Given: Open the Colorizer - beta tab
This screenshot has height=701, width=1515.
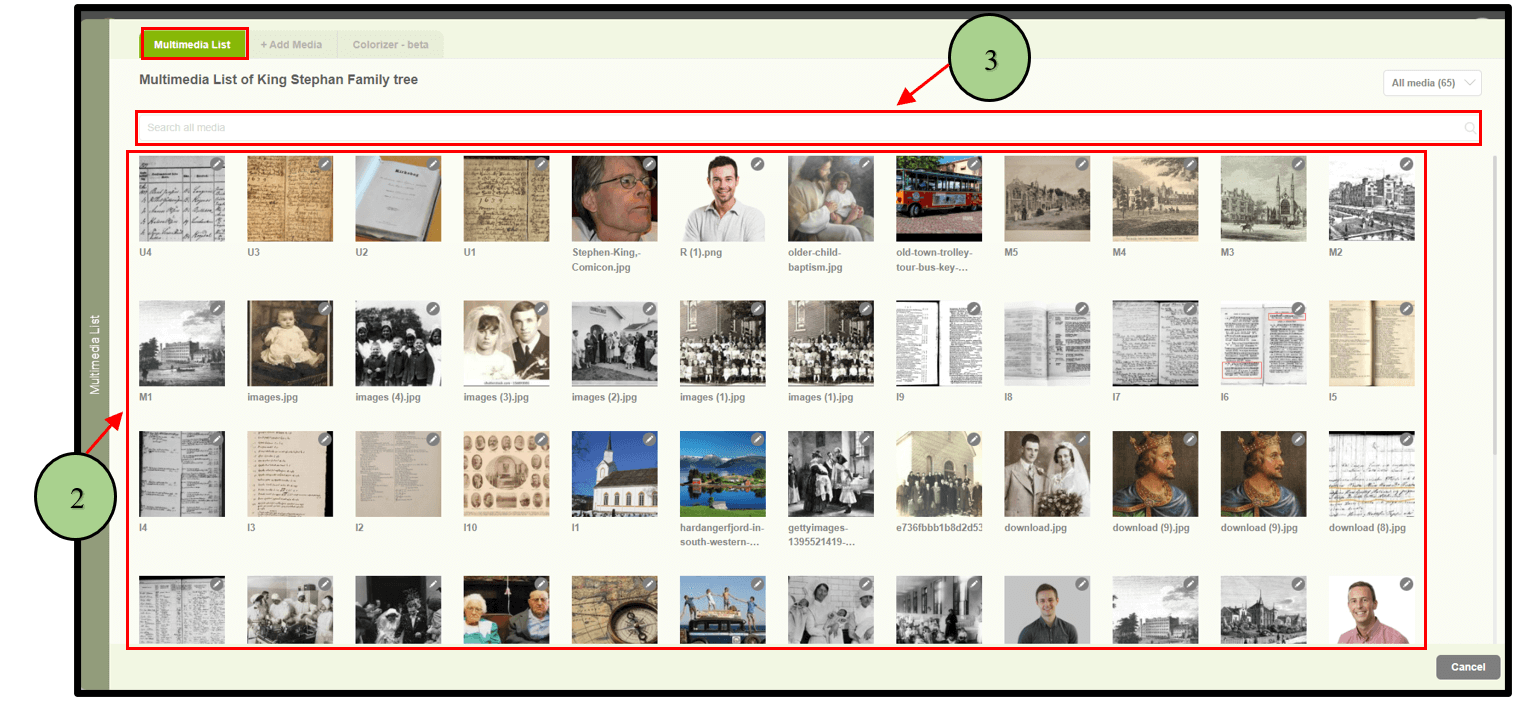Looking at the screenshot, I should click(x=390, y=45).
